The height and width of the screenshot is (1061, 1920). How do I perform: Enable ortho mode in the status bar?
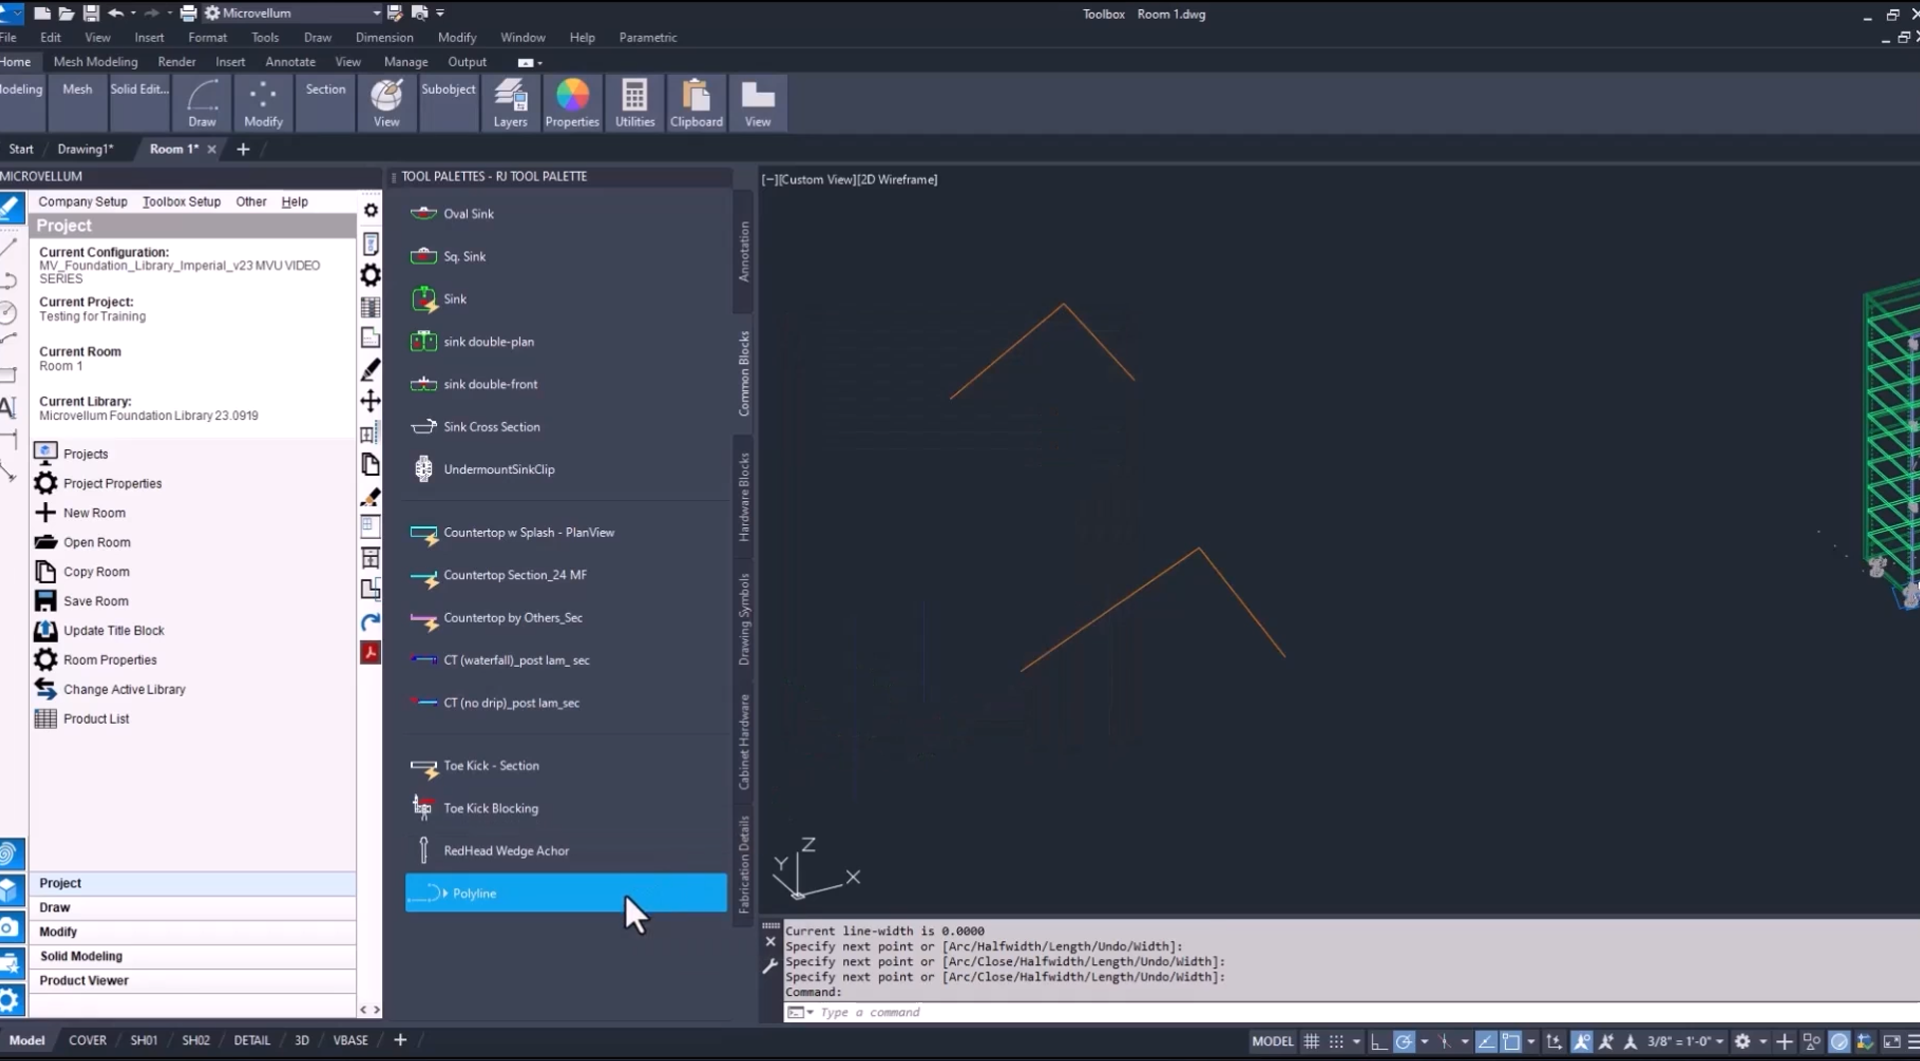point(1378,1041)
